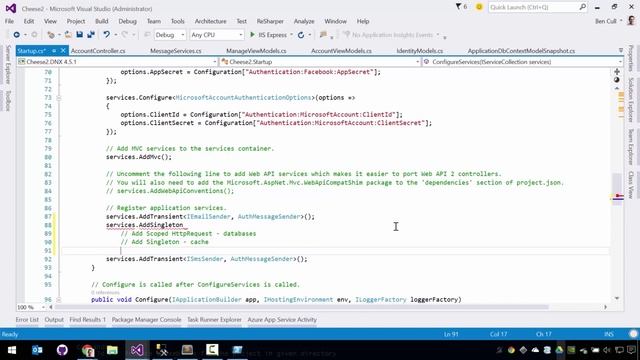640x360 pixels.
Task: Open the document tabs overflow dropdown
Action: coord(621,51)
